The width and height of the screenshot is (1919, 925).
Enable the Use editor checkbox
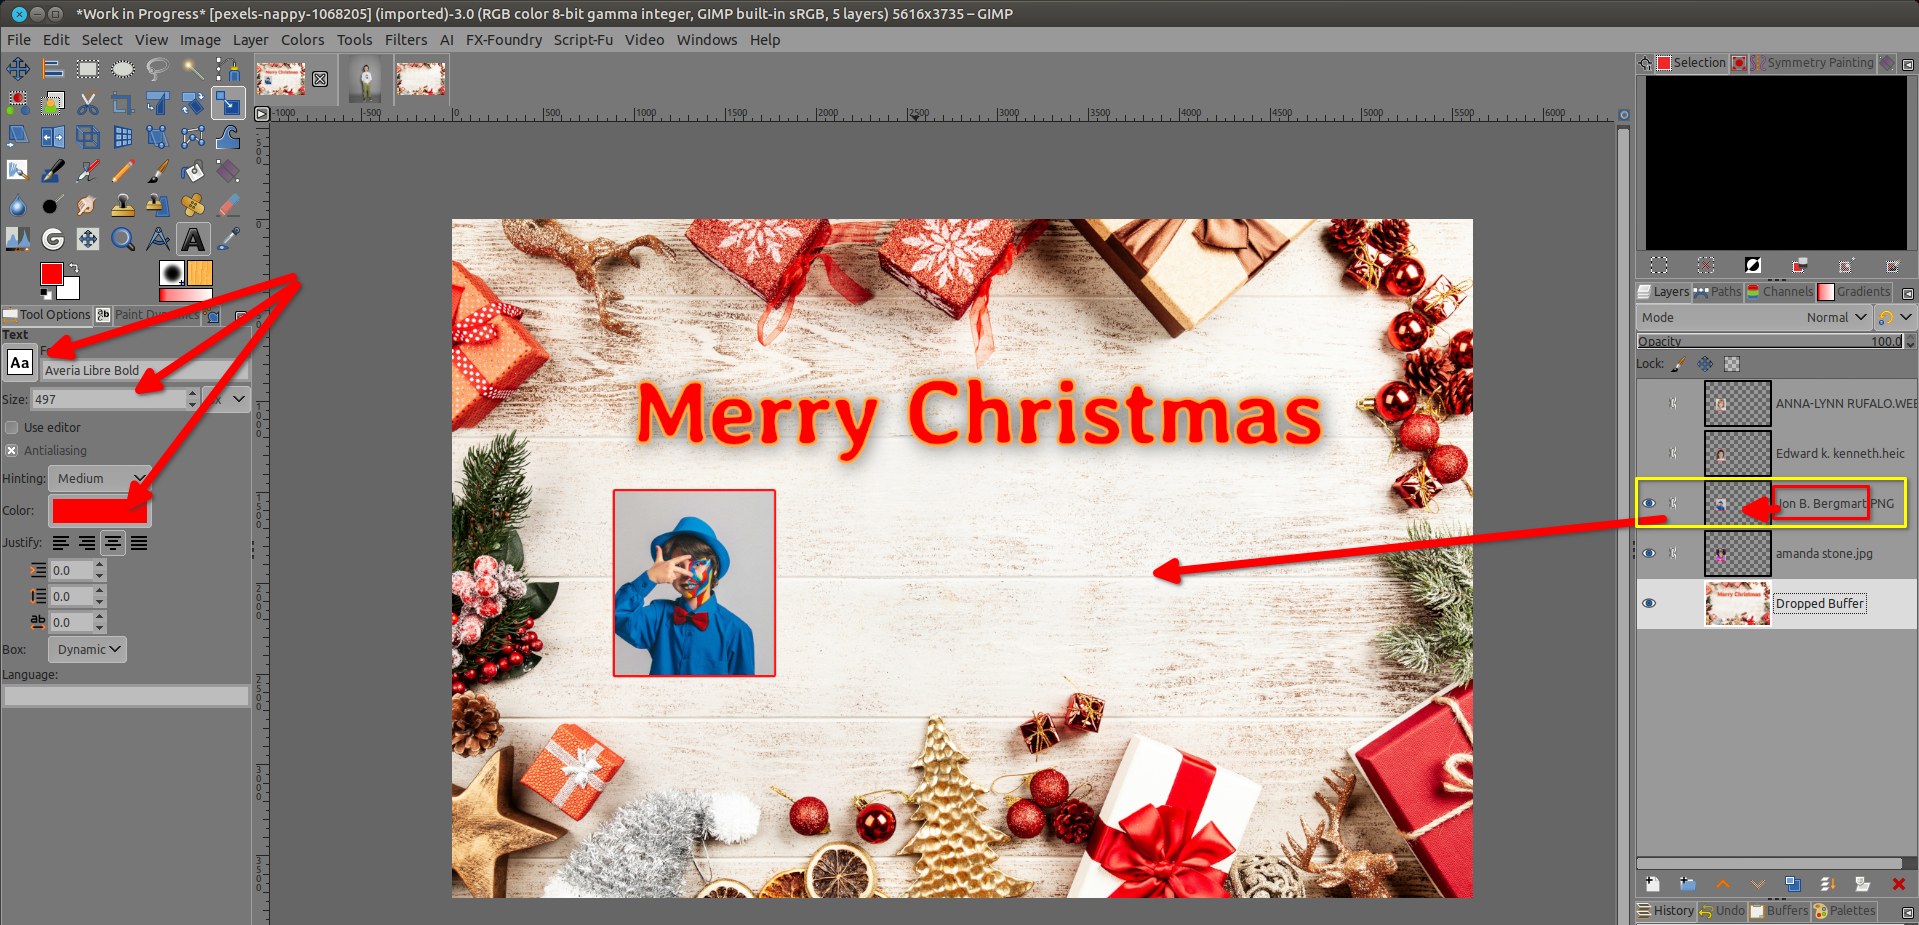click(12, 428)
